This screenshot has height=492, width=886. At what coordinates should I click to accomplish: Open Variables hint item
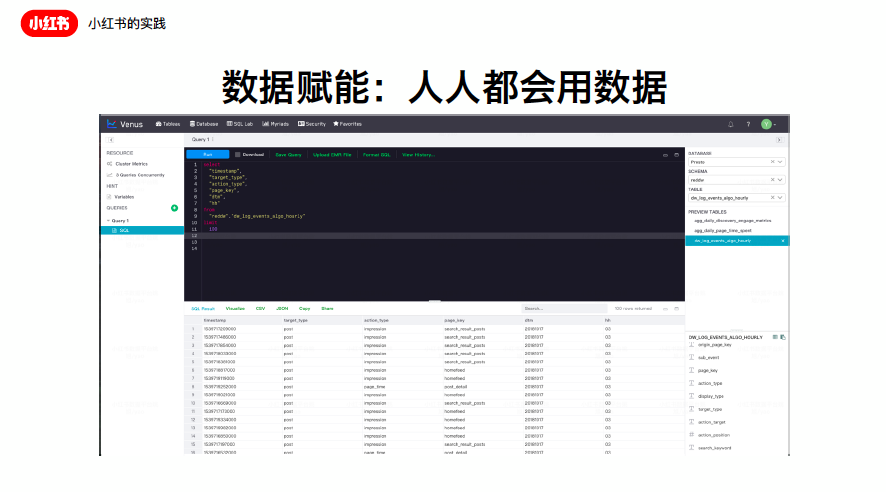click(x=120, y=197)
